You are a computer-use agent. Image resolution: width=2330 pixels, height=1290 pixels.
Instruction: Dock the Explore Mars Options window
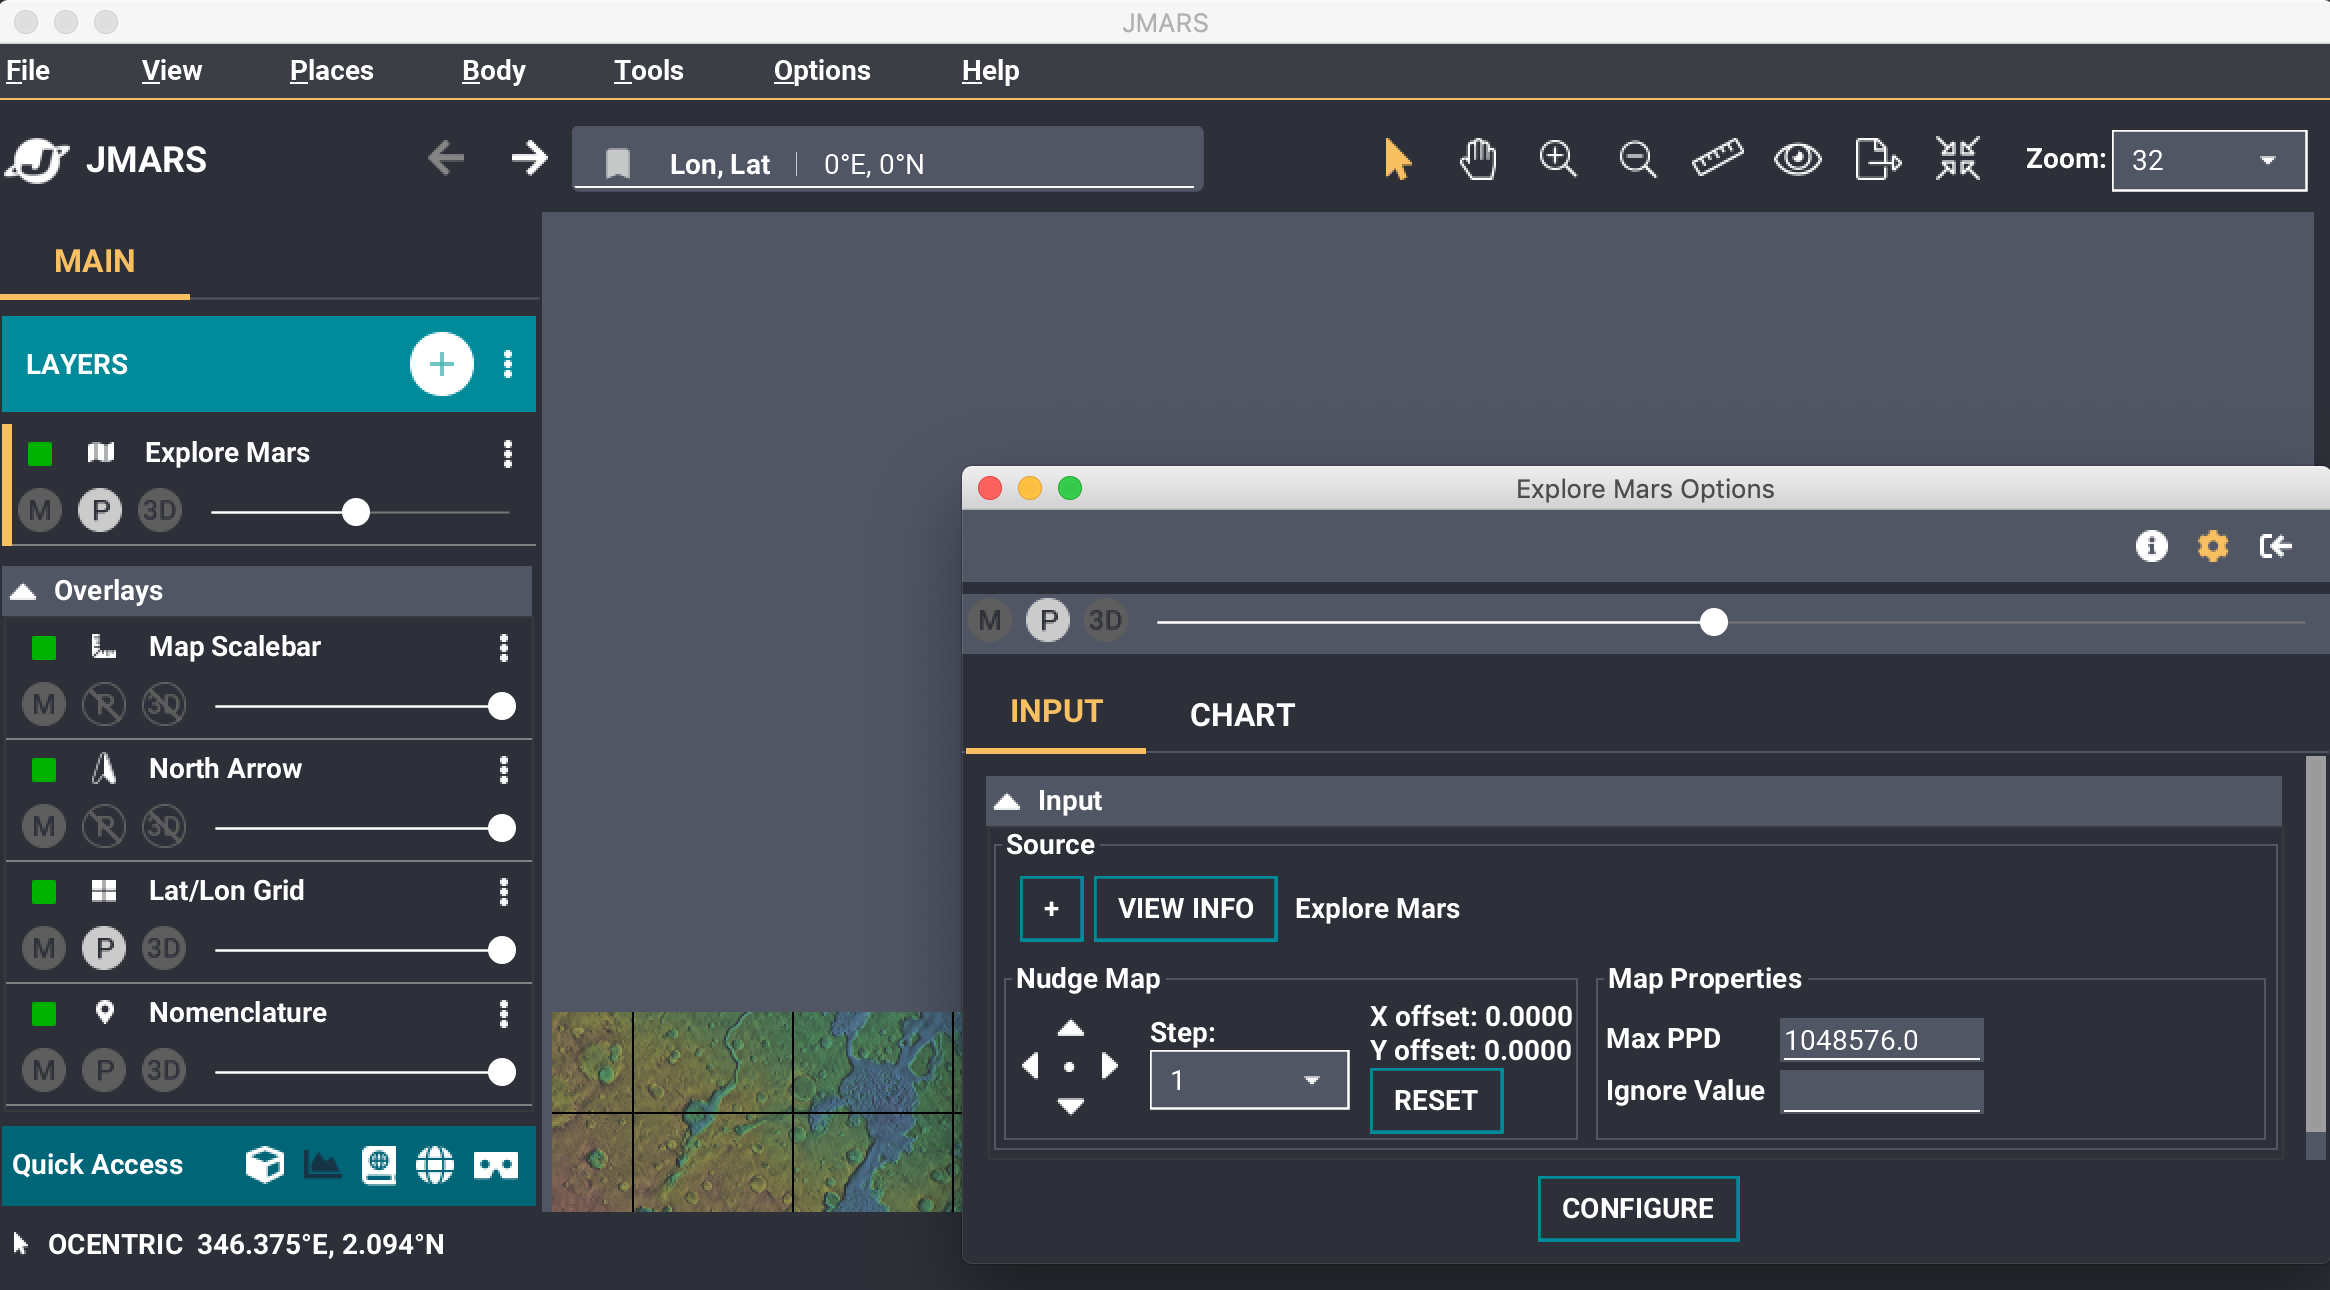pos(2275,546)
